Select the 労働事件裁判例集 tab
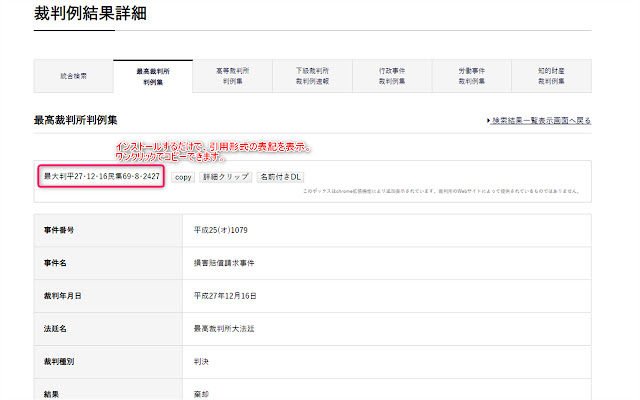640x400 pixels. tap(471, 76)
